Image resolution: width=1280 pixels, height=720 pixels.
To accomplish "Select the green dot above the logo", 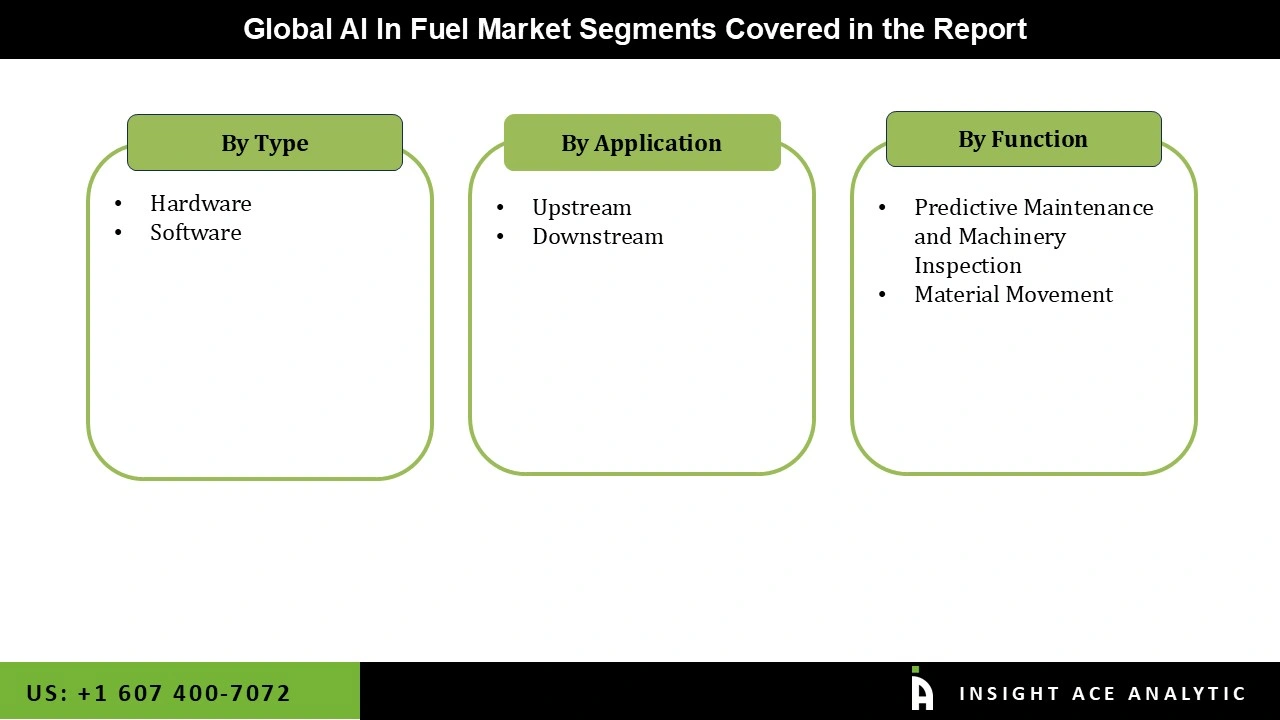I will (913, 669).
